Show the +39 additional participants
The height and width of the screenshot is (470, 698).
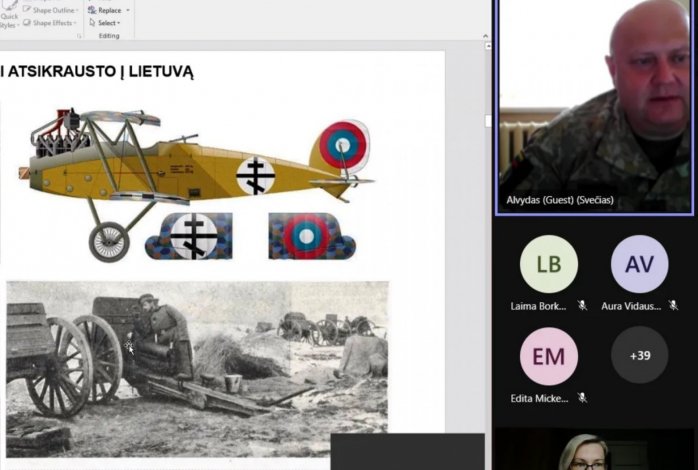[x=639, y=356]
